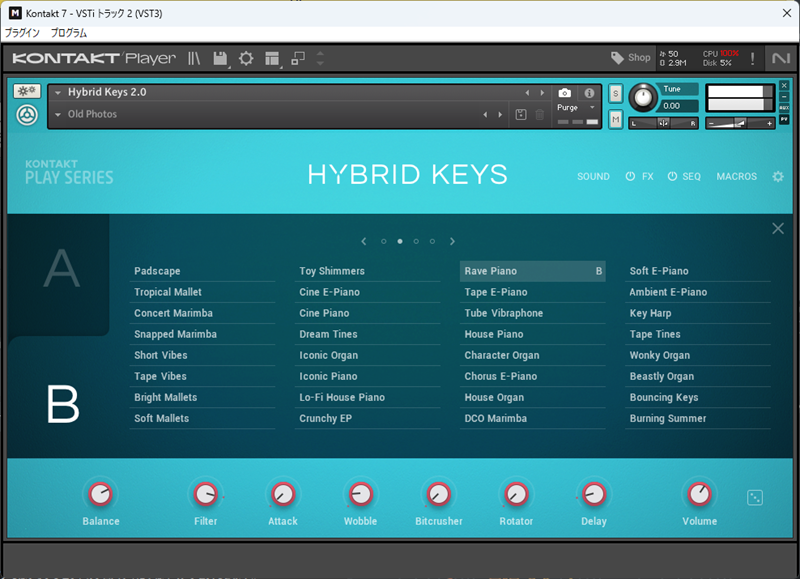
Task: Open instrument edit mode gear icon
Action: pyautogui.click(x=27, y=91)
